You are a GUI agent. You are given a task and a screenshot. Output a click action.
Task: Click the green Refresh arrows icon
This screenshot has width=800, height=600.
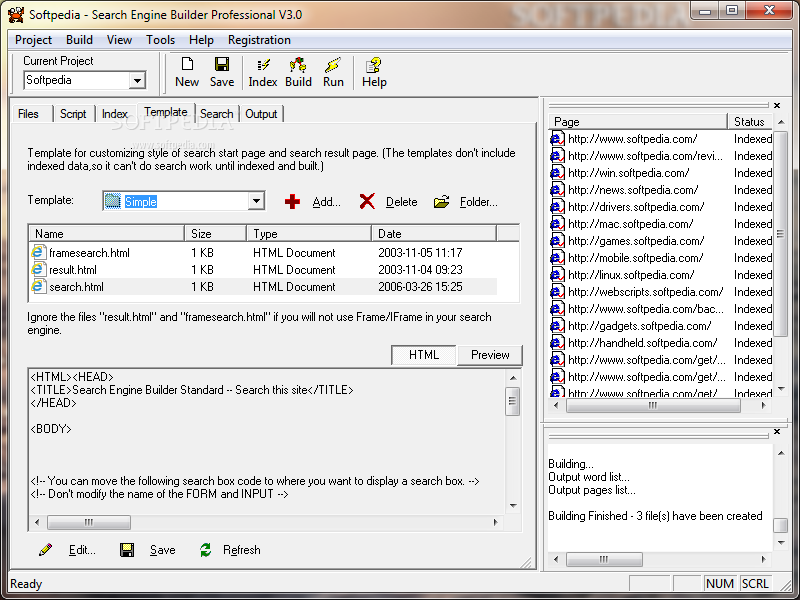coord(206,549)
